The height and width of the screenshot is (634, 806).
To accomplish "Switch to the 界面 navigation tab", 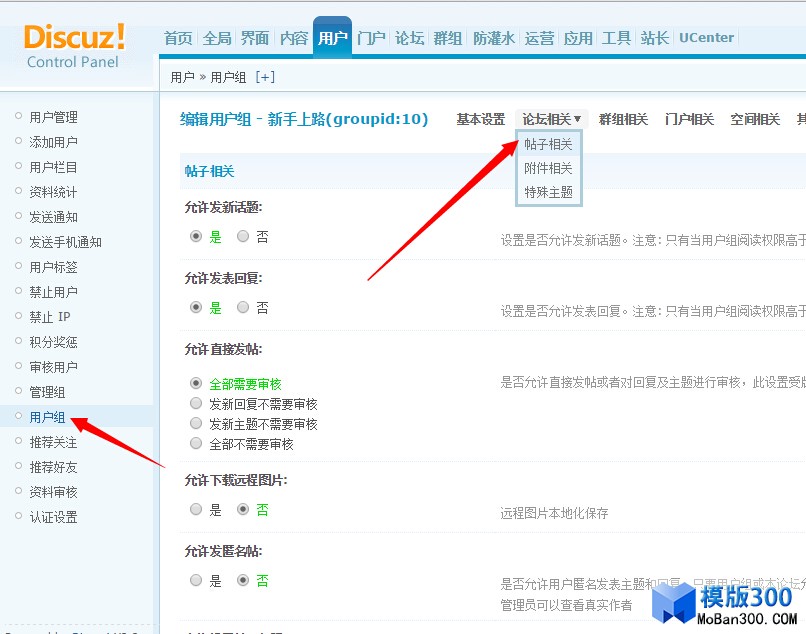I will pos(255,38).
